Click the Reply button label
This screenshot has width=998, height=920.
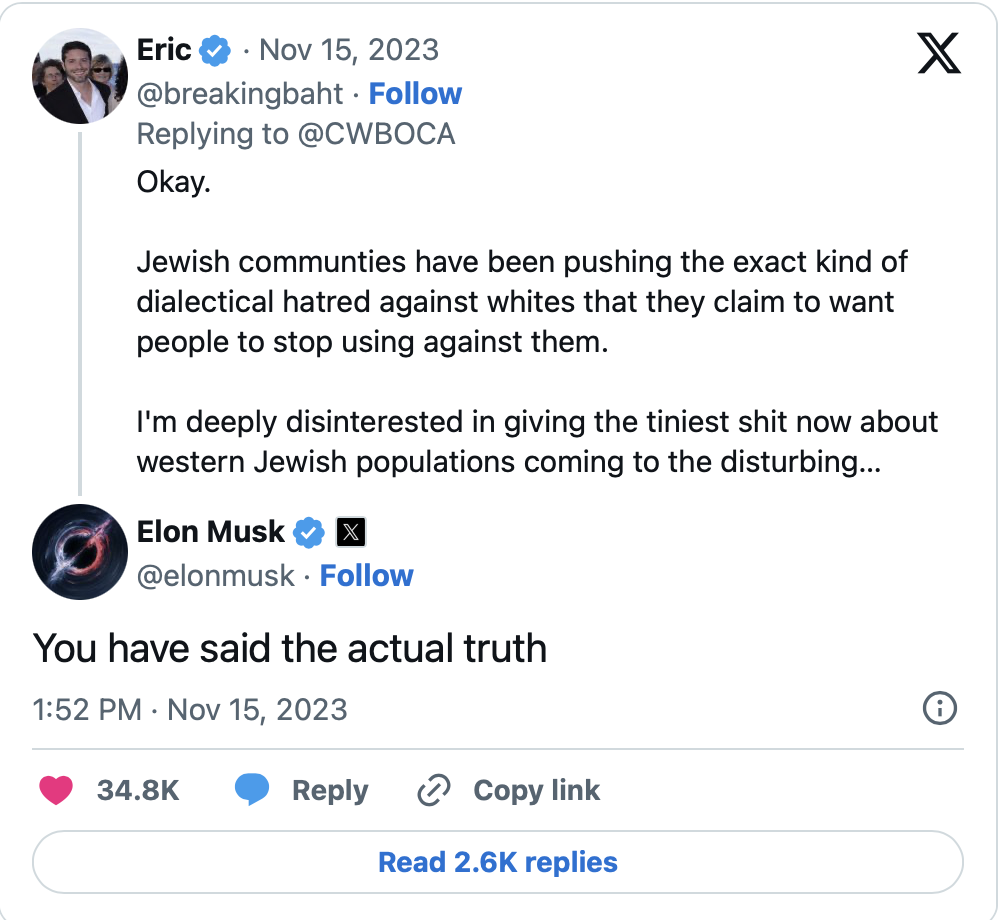[330, 791]
